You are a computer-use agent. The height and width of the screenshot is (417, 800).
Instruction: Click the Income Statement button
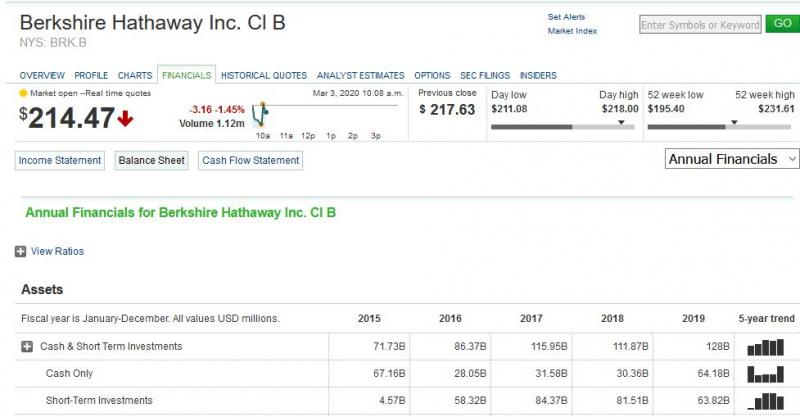click(60, 160)
